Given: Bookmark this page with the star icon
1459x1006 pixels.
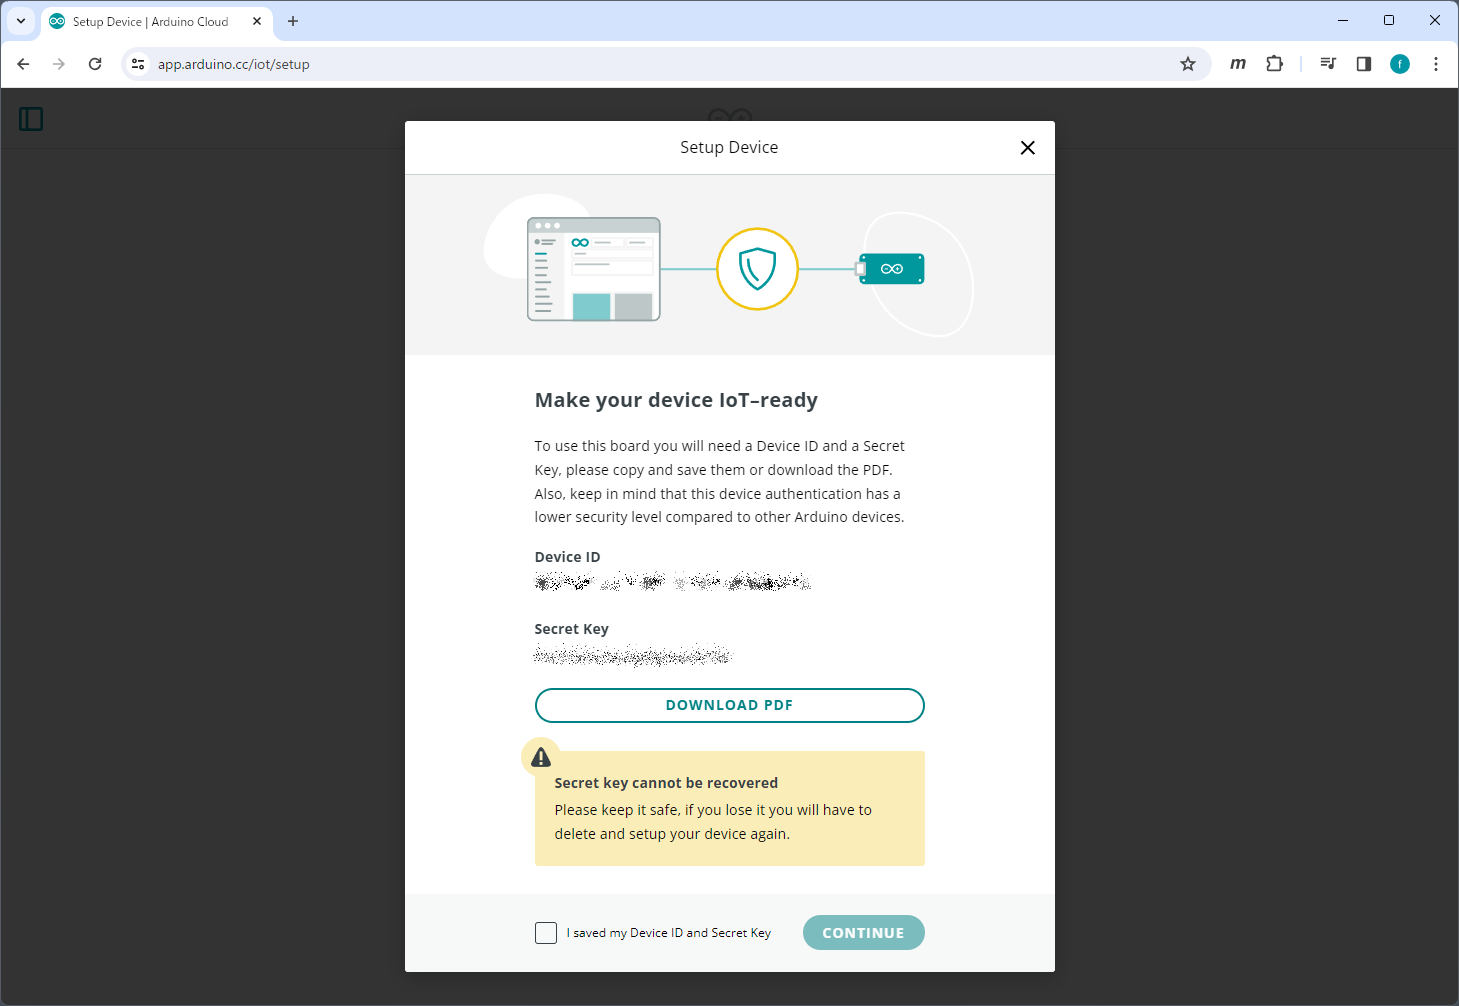Looking at the screenshot, I should pos(1188,64).
